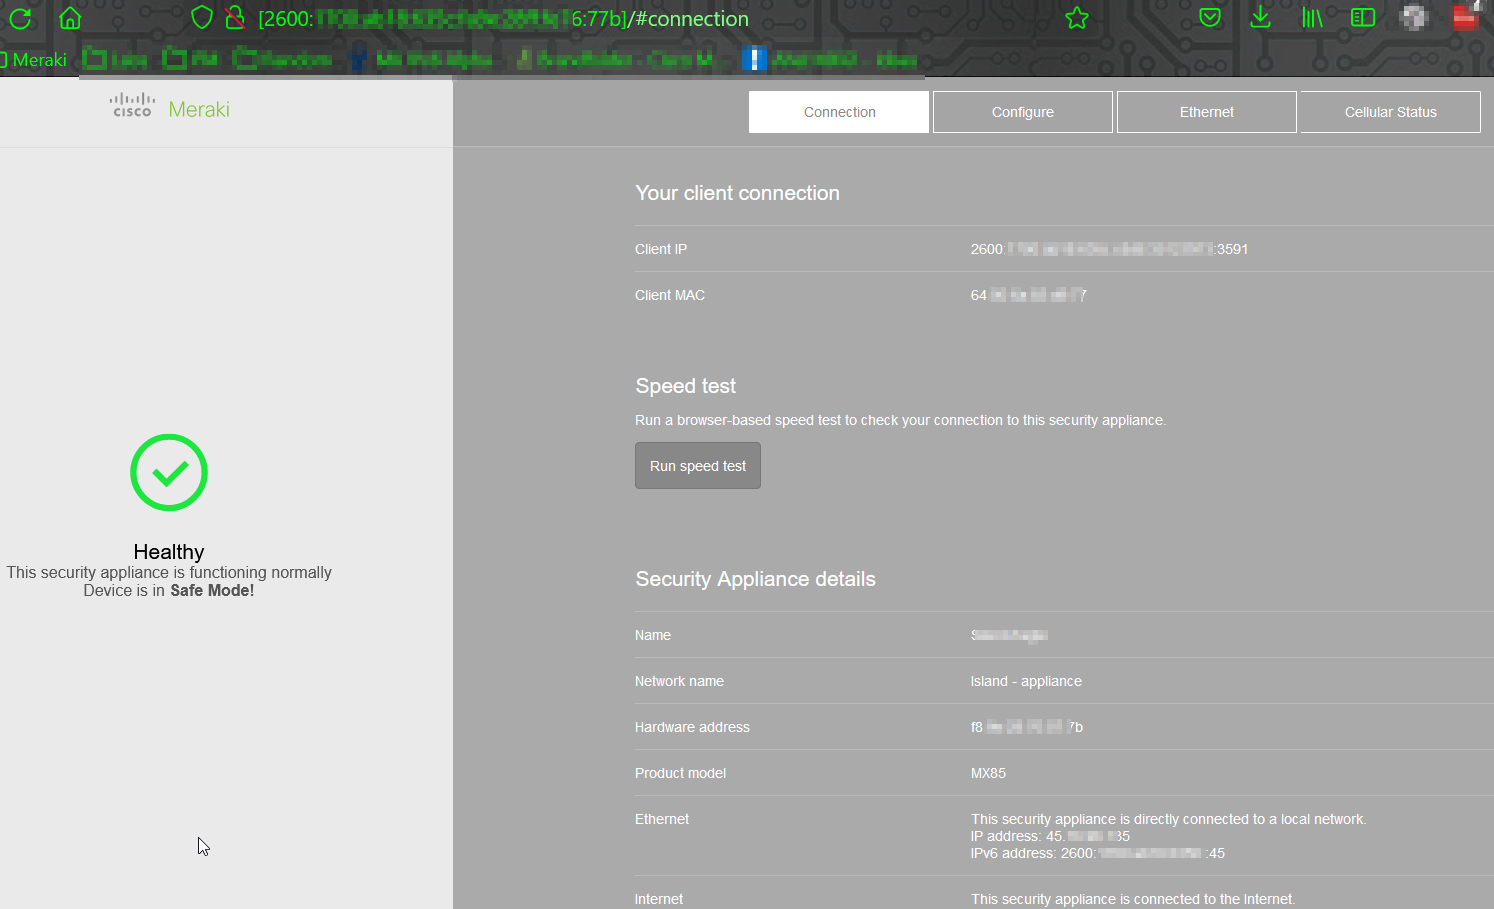Image resolution: width=1494 pixels, height=909 pixels.
Task: Open the Ethernet tab
Action: pos(1207,112)
